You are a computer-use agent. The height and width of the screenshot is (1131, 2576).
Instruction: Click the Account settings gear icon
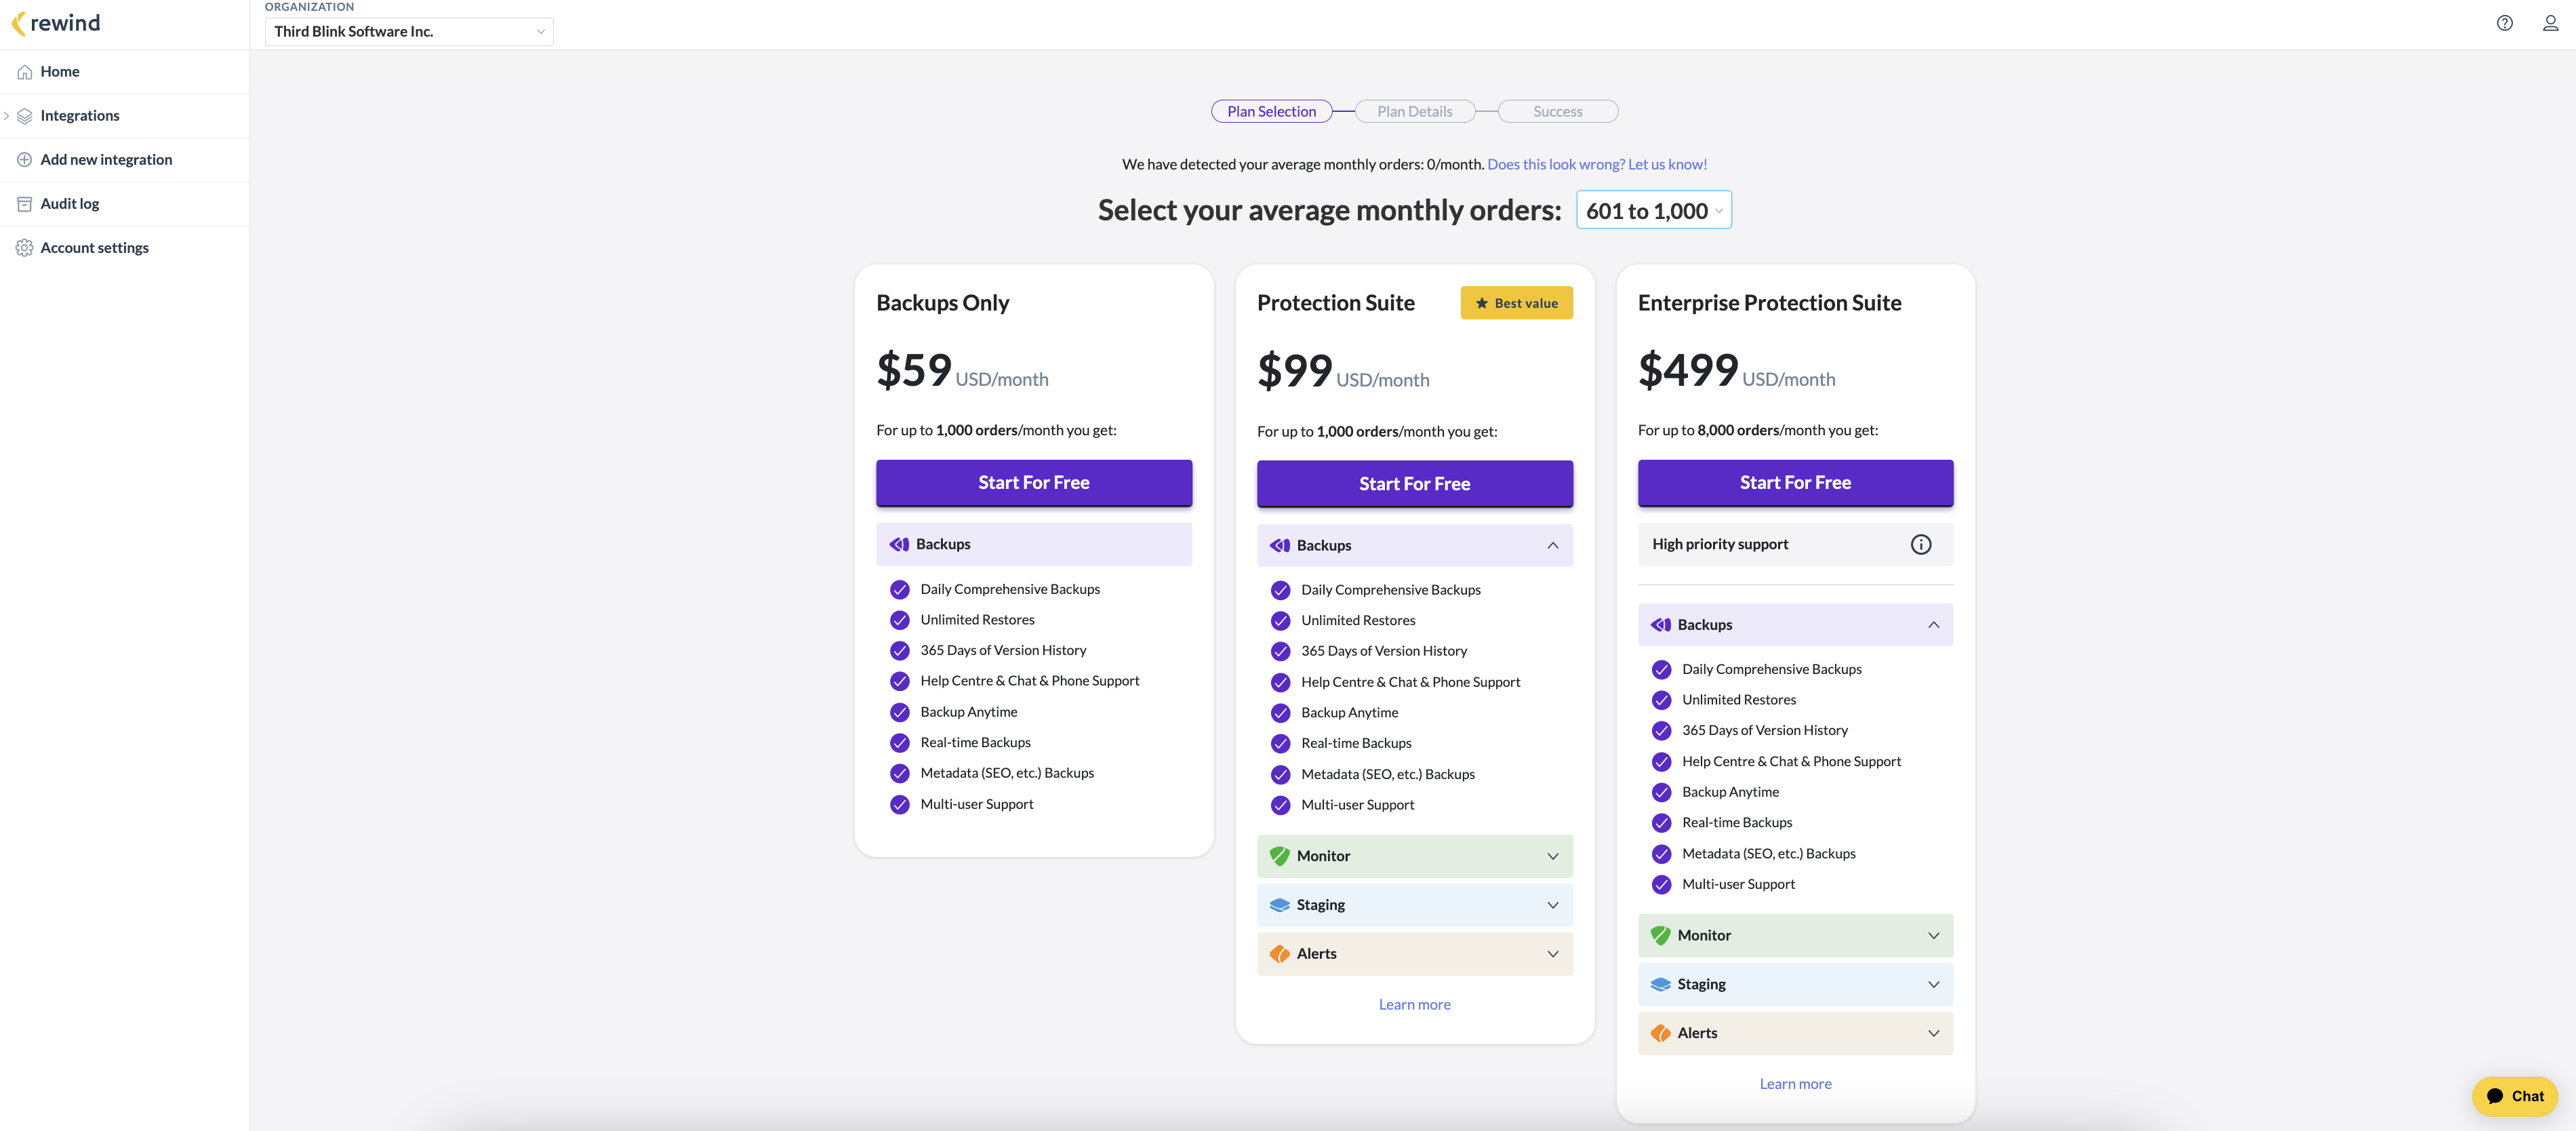click(25, 248)
